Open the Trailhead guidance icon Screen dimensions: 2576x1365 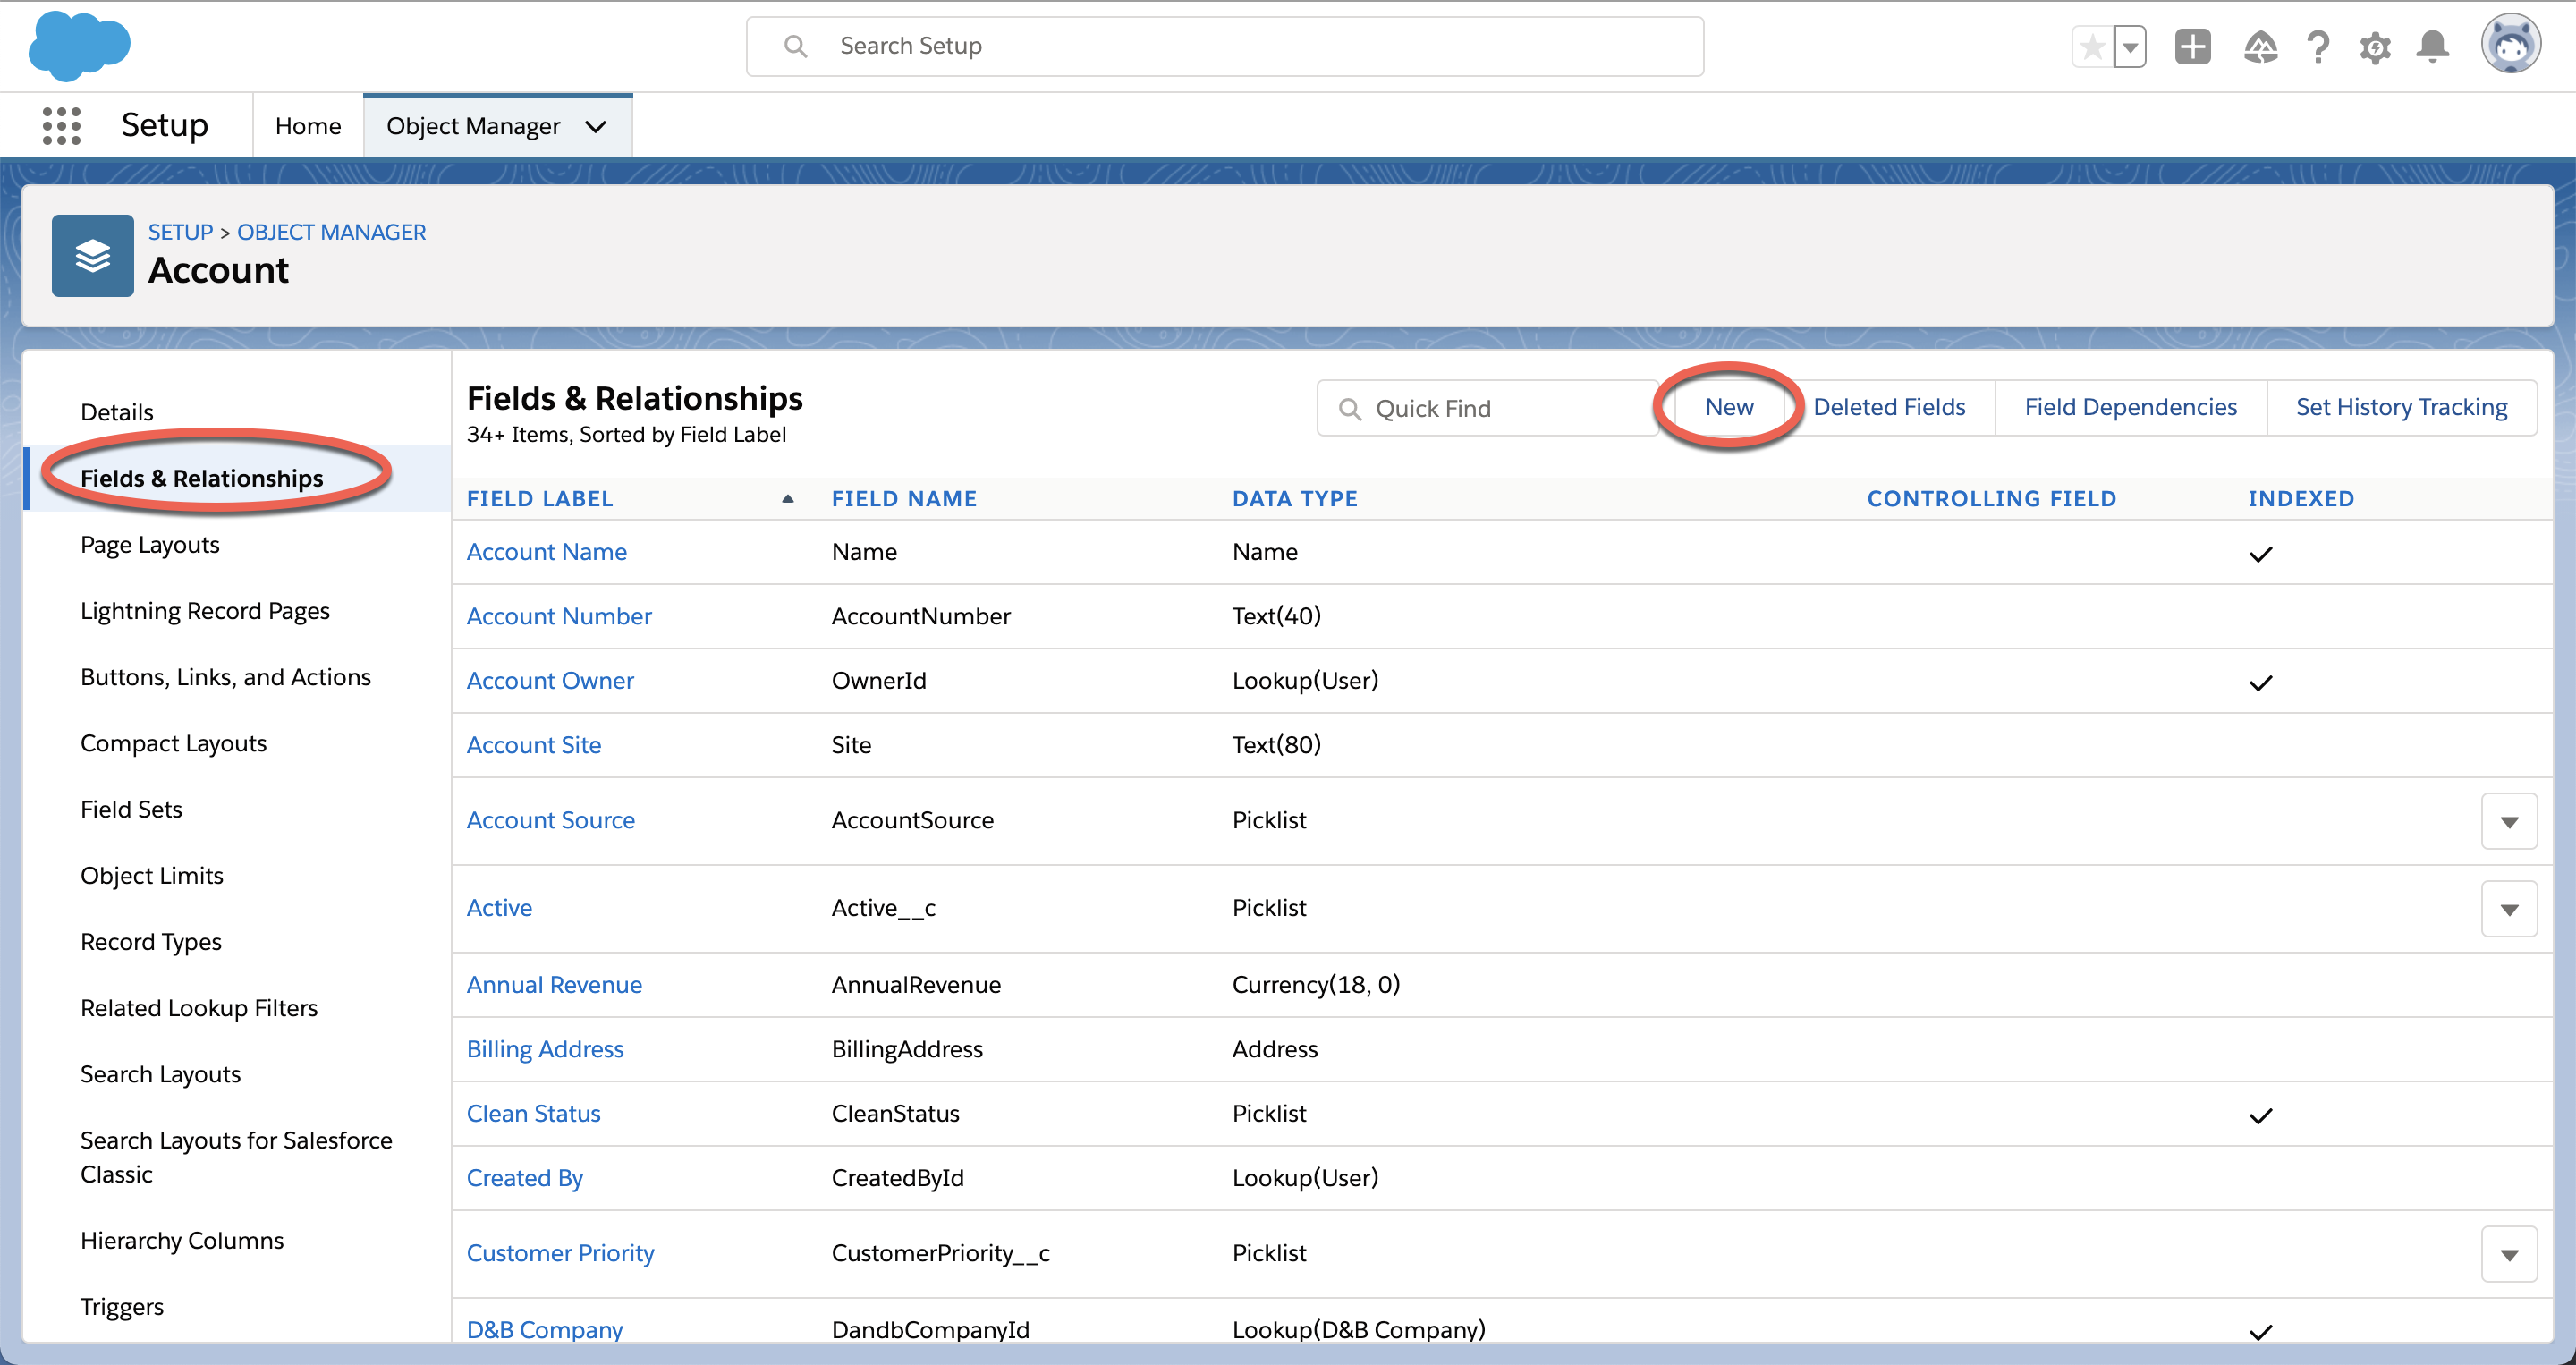coord(2260,47)
